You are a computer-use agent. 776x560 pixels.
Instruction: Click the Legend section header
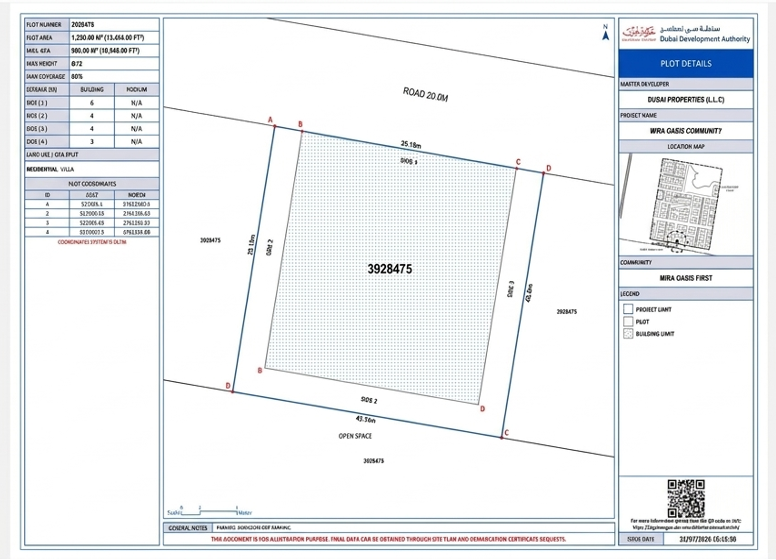coord(686,292)
